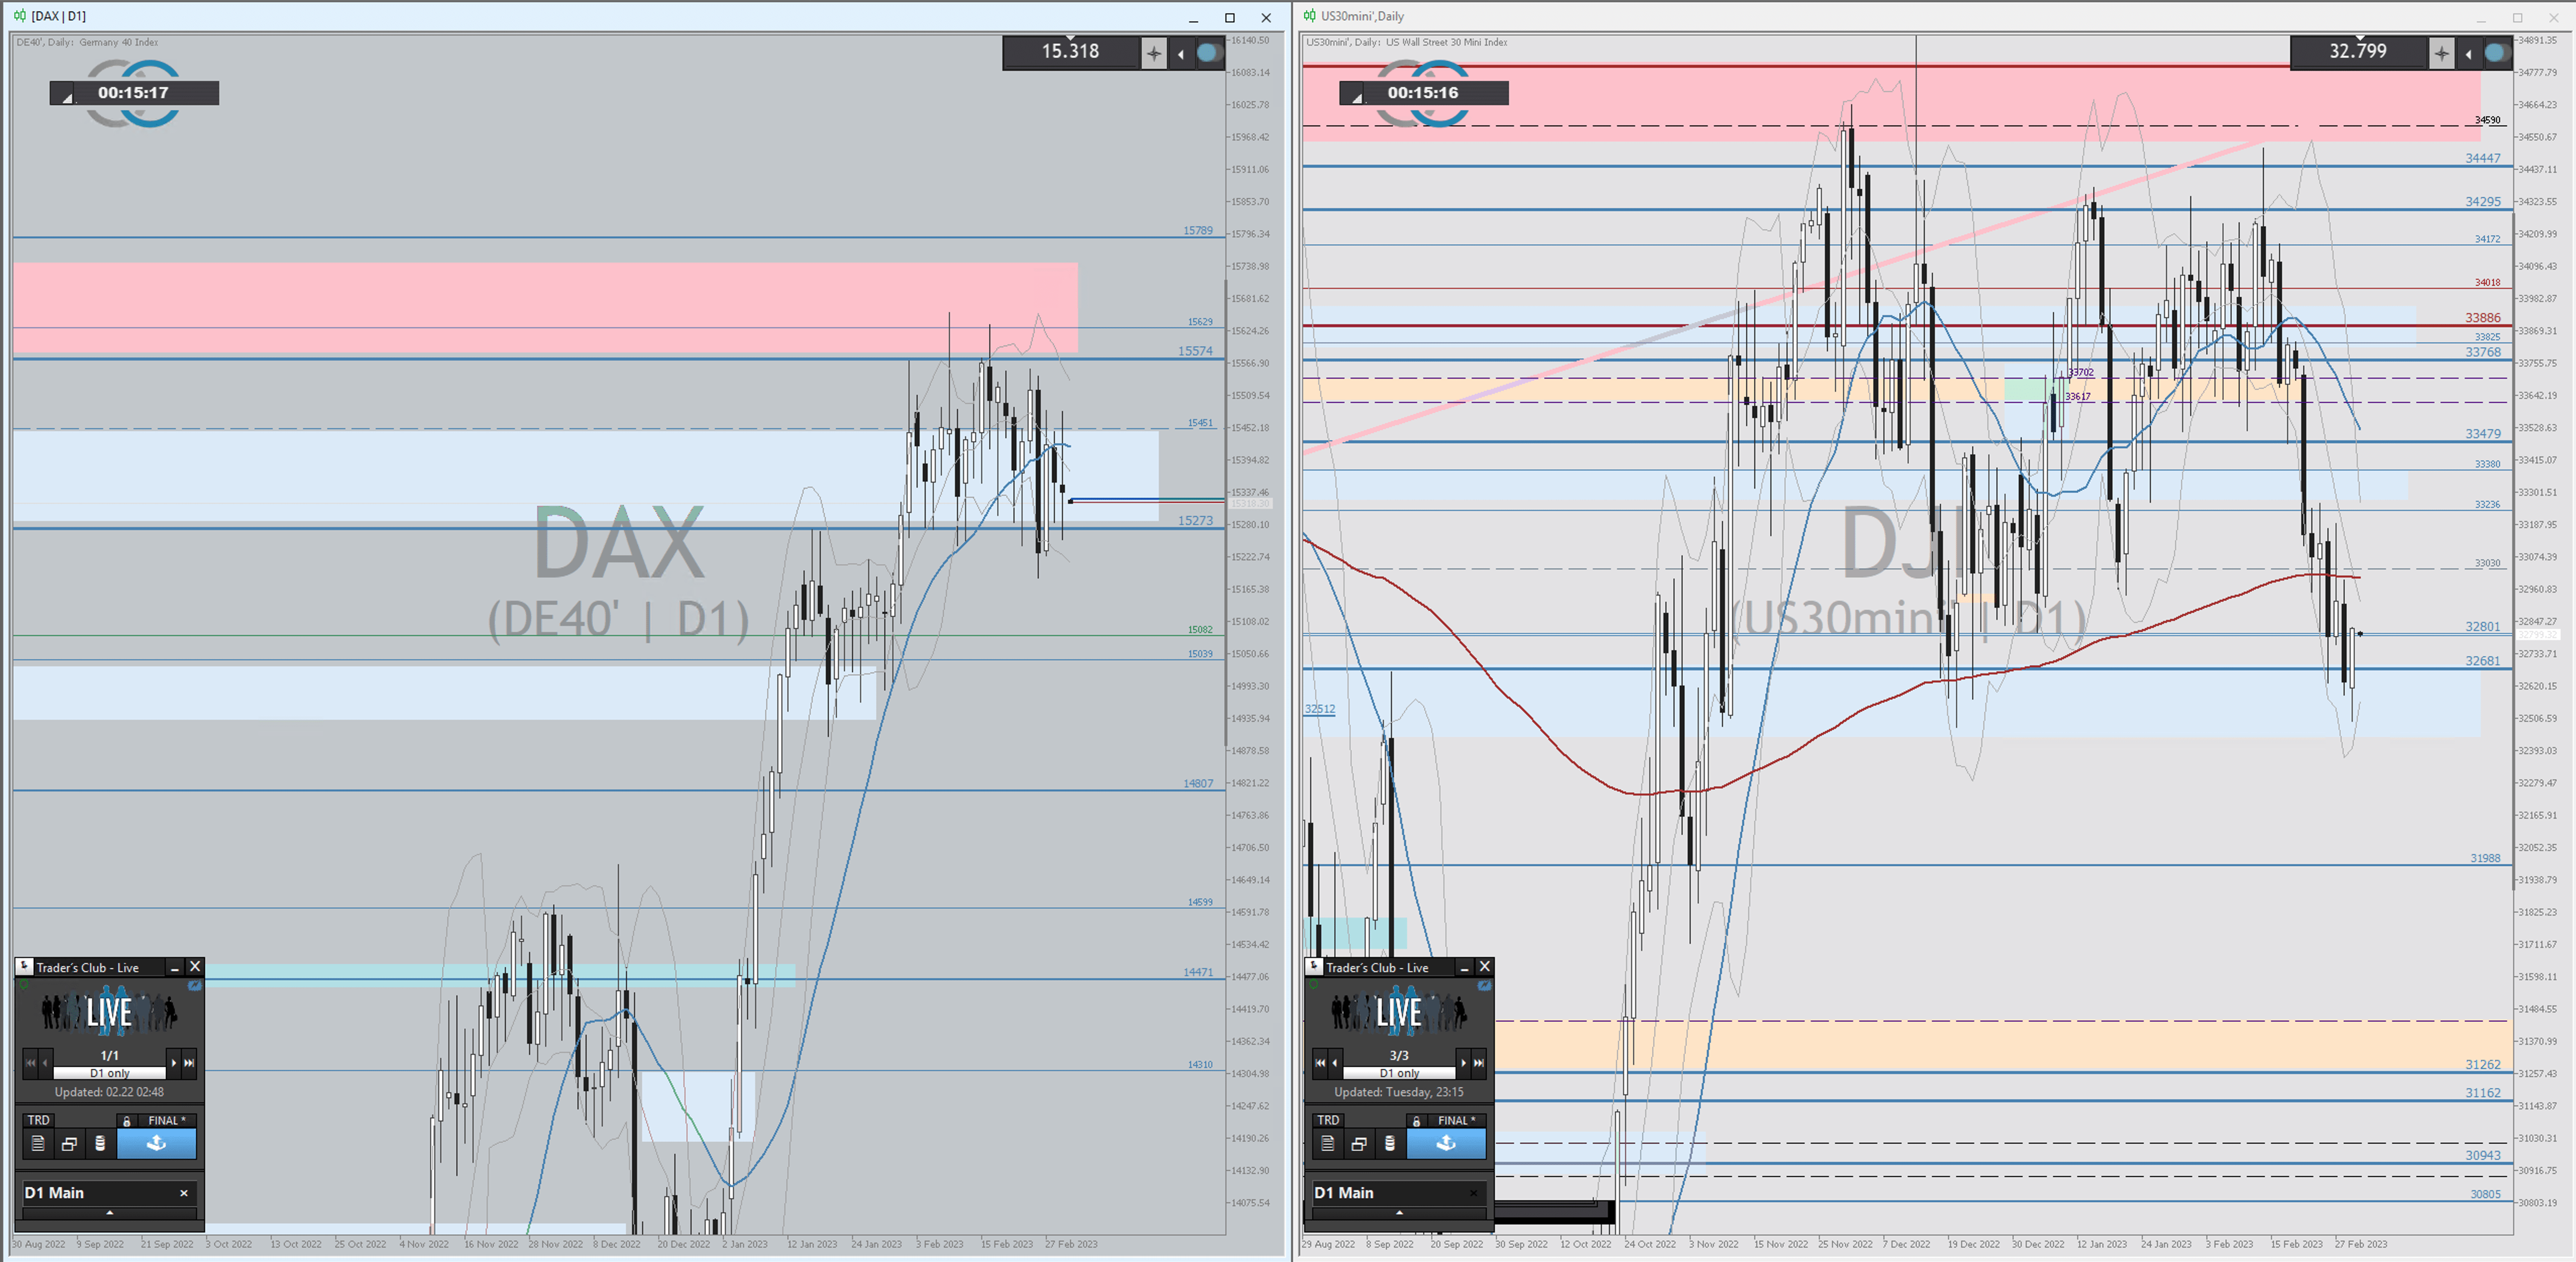
Task: Go to the next setup in the DAX panel
Action: click(174, 1062)
